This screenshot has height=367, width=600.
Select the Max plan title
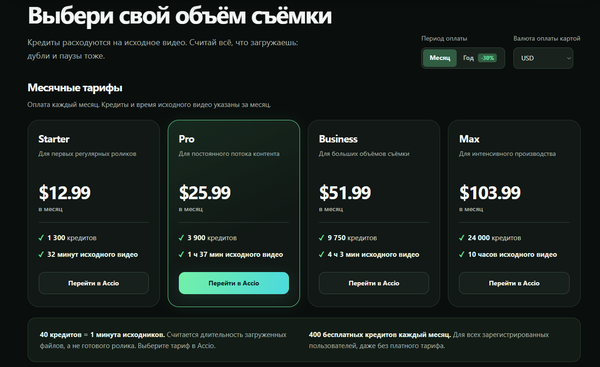coord(469,139)
